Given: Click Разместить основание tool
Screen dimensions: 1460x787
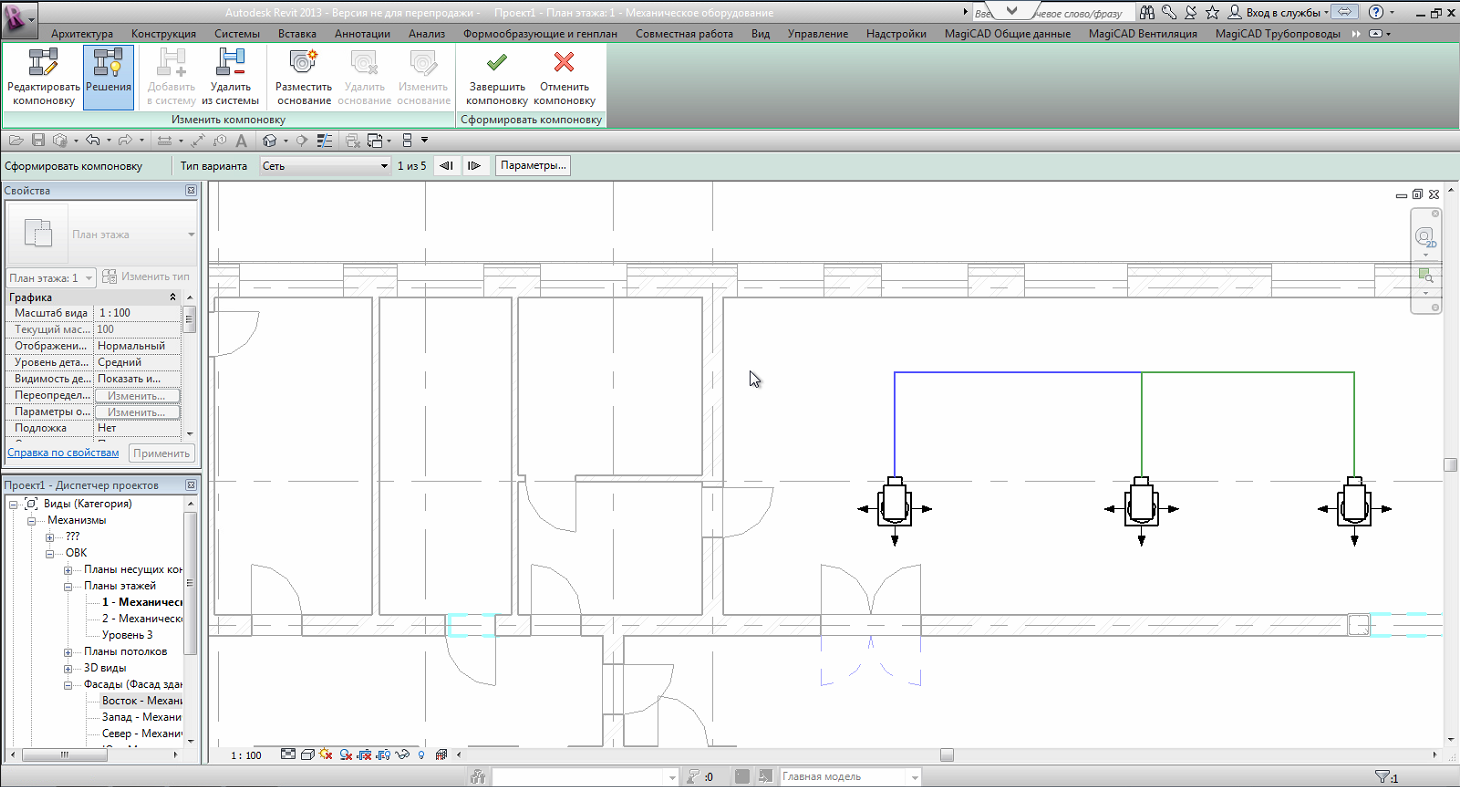Looking at the screenshot, I should click(304, 77).
